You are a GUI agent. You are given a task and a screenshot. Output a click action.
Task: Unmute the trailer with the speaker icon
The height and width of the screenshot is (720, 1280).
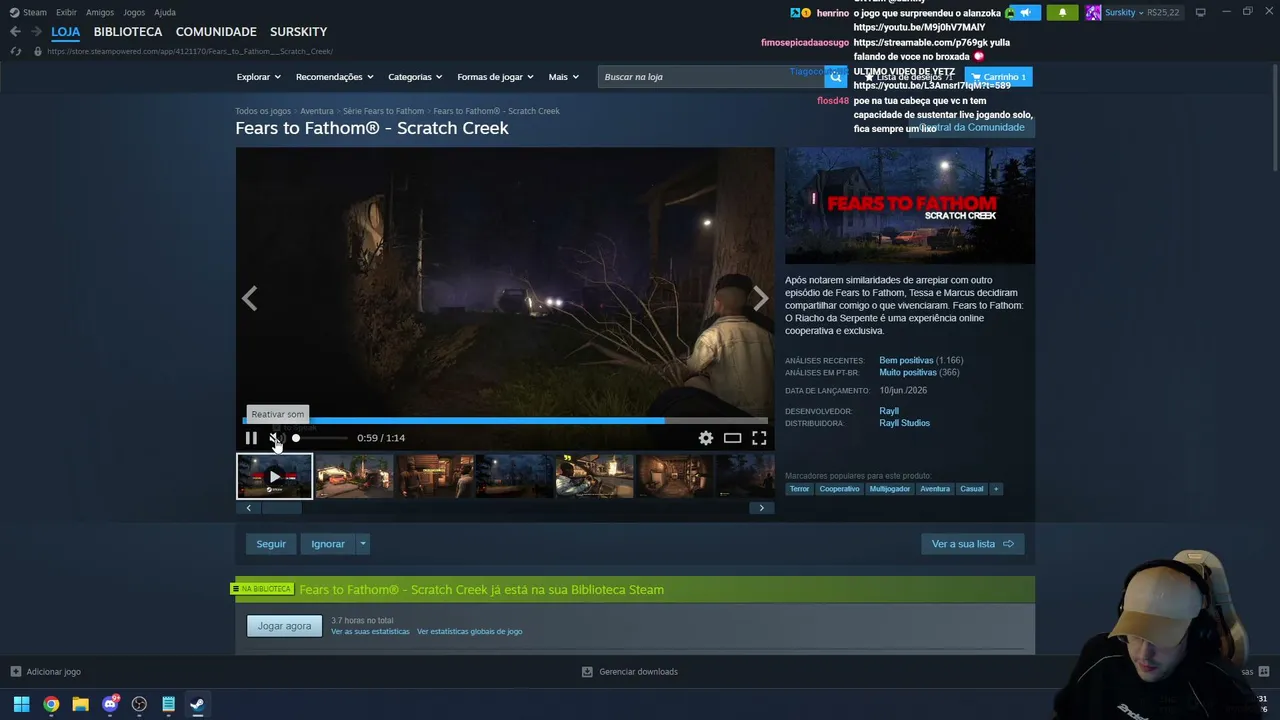pos(277,438)
